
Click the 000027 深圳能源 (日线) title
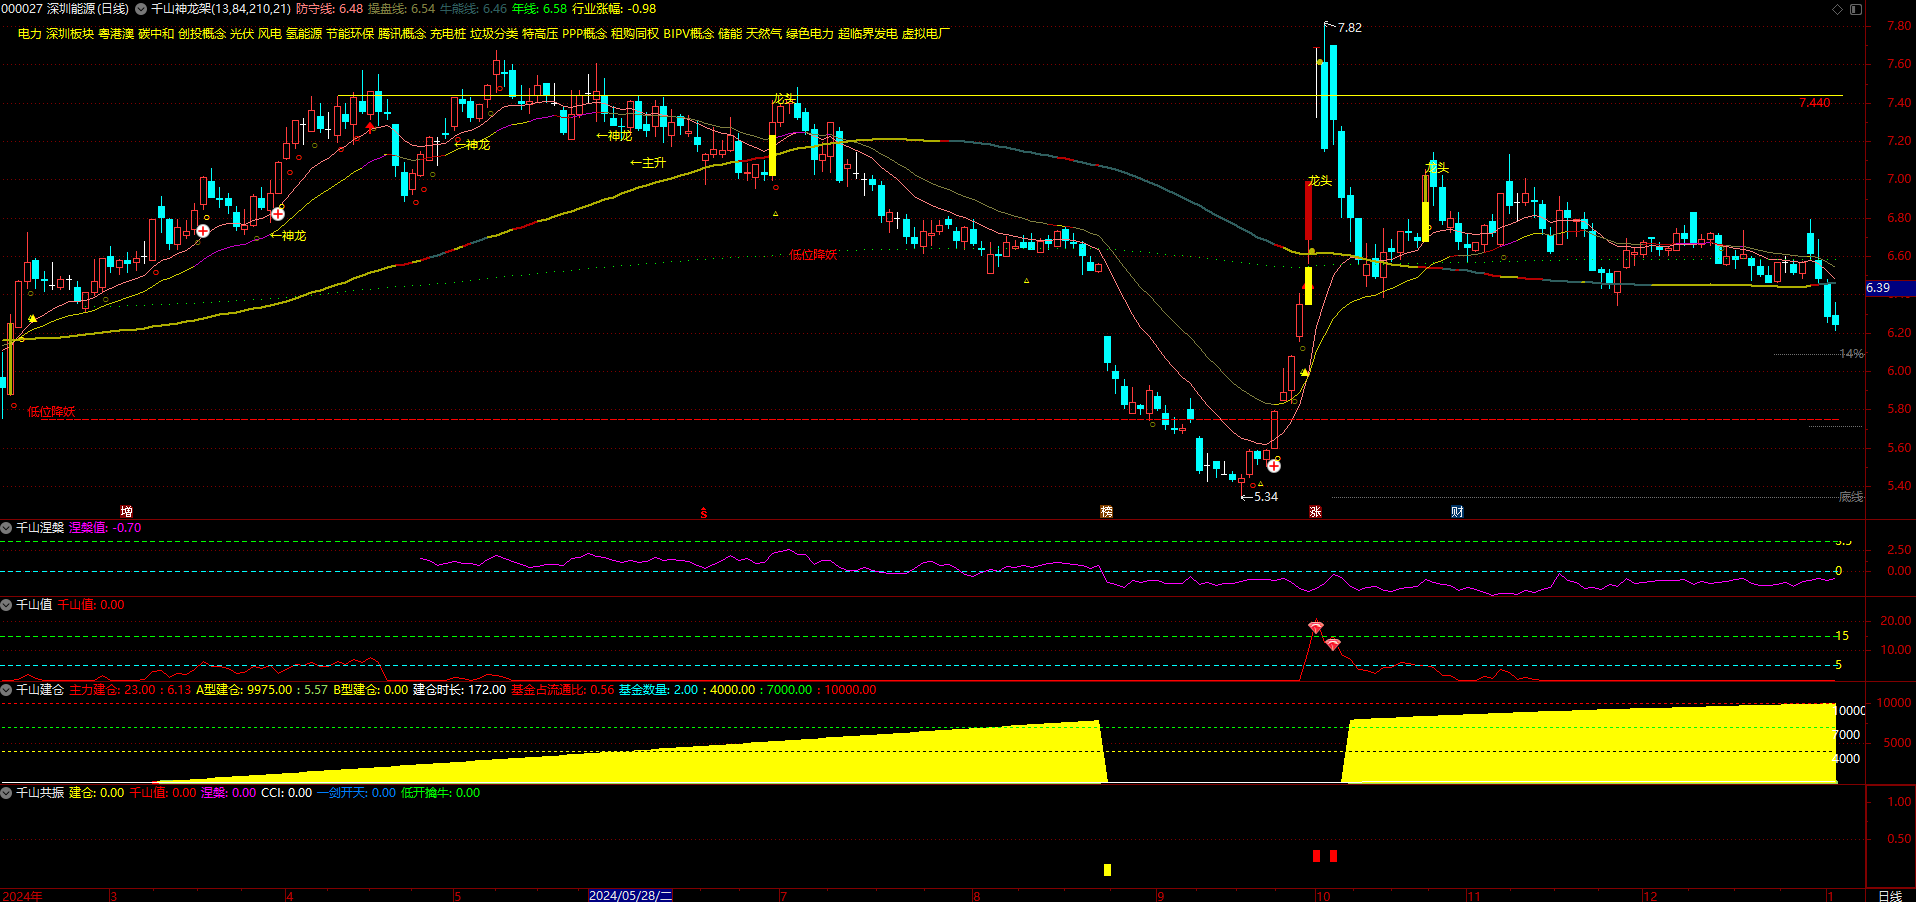coord(66,9)
